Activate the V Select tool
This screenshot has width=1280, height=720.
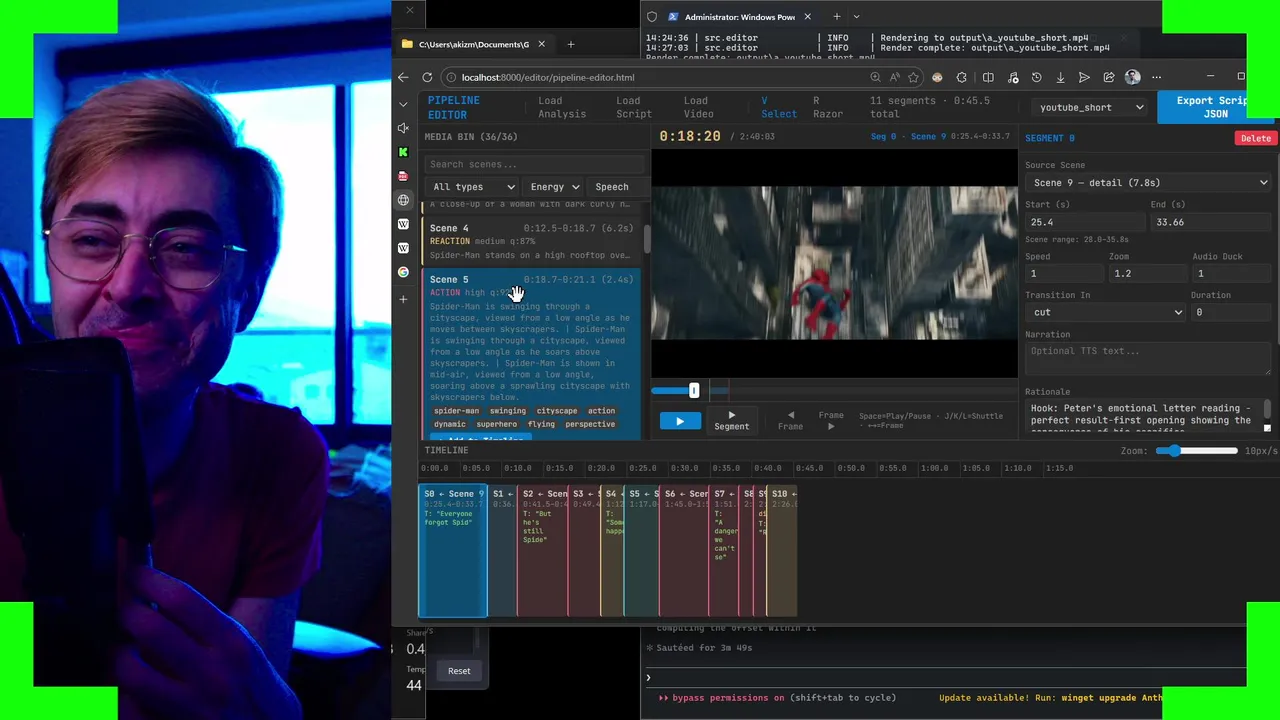click(x=779, y=107)
